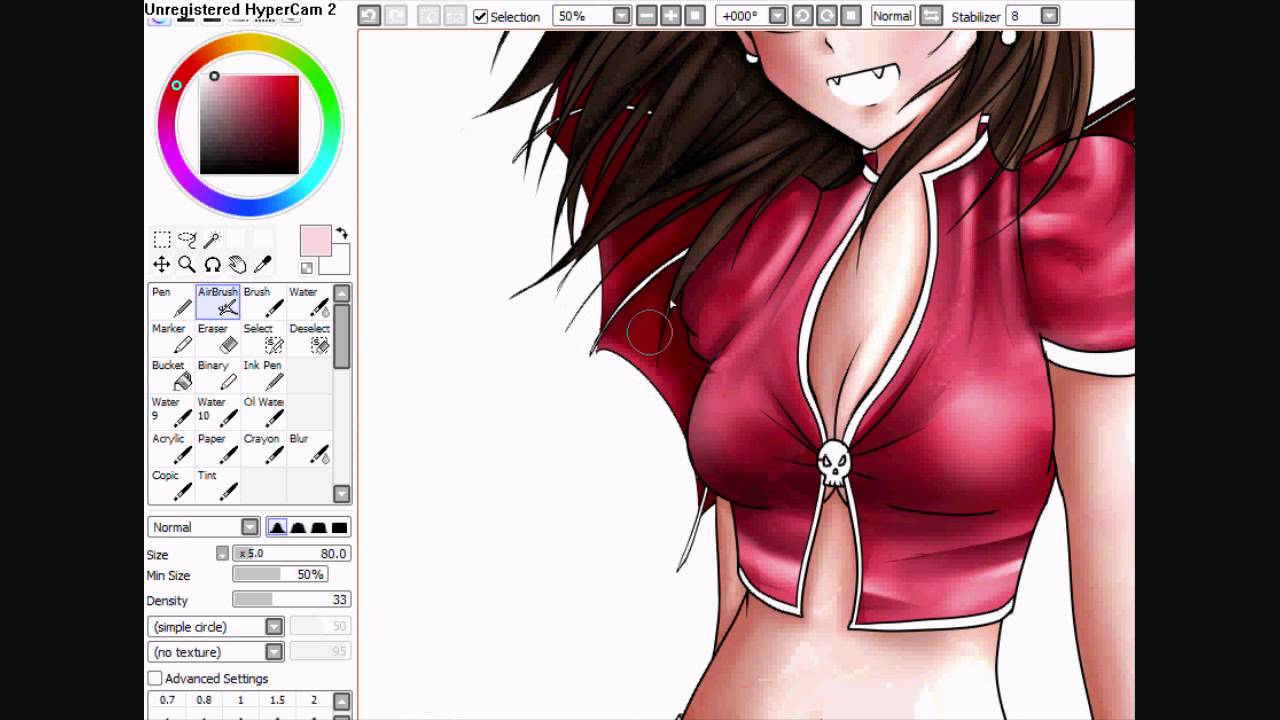Pick a shade in the color square
1280x720 pixels.
coord(249,124)
